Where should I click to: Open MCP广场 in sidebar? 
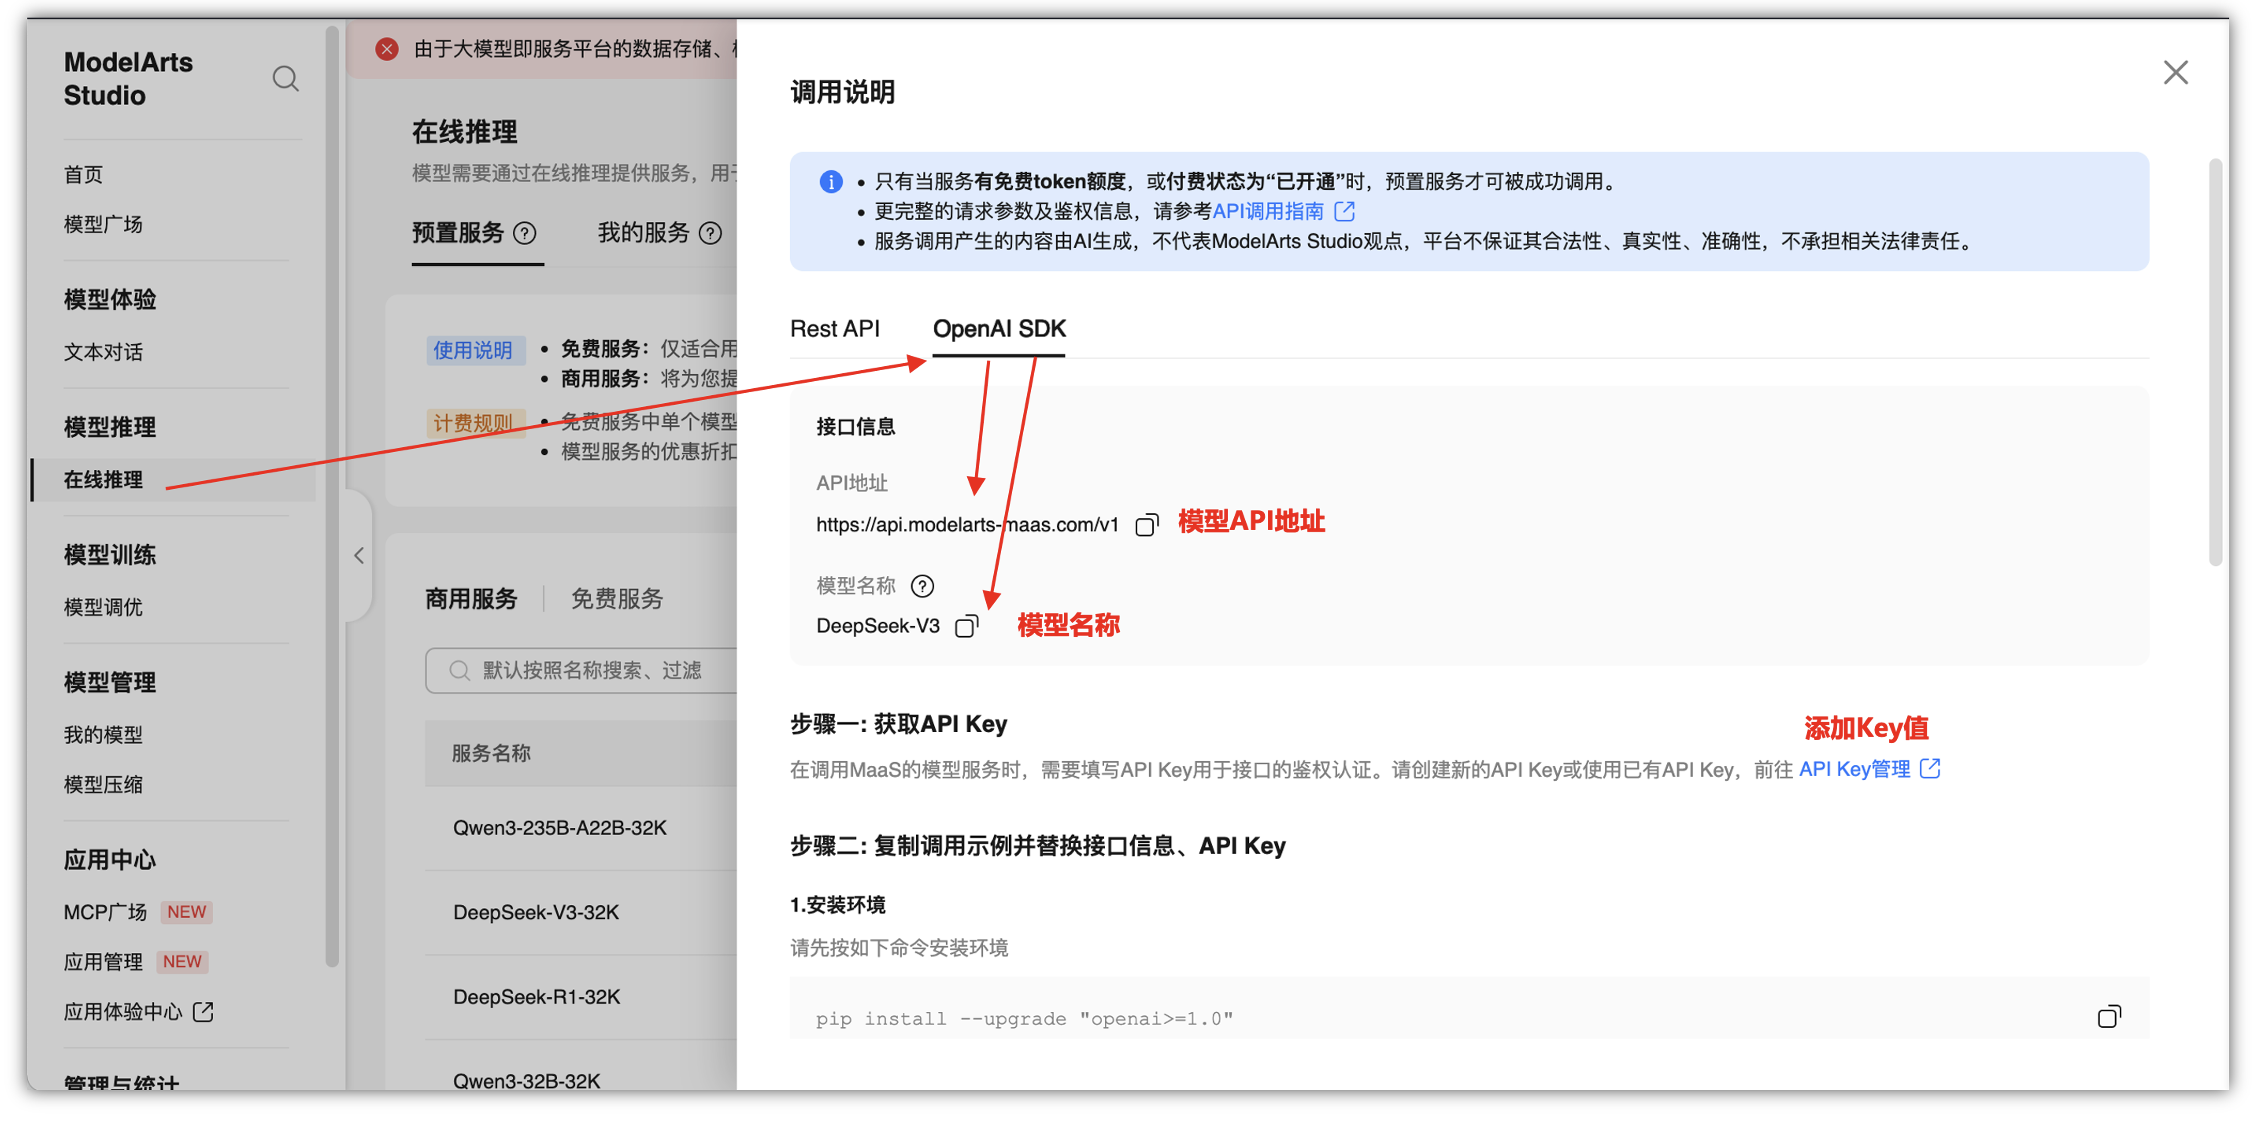click(105, 912)
